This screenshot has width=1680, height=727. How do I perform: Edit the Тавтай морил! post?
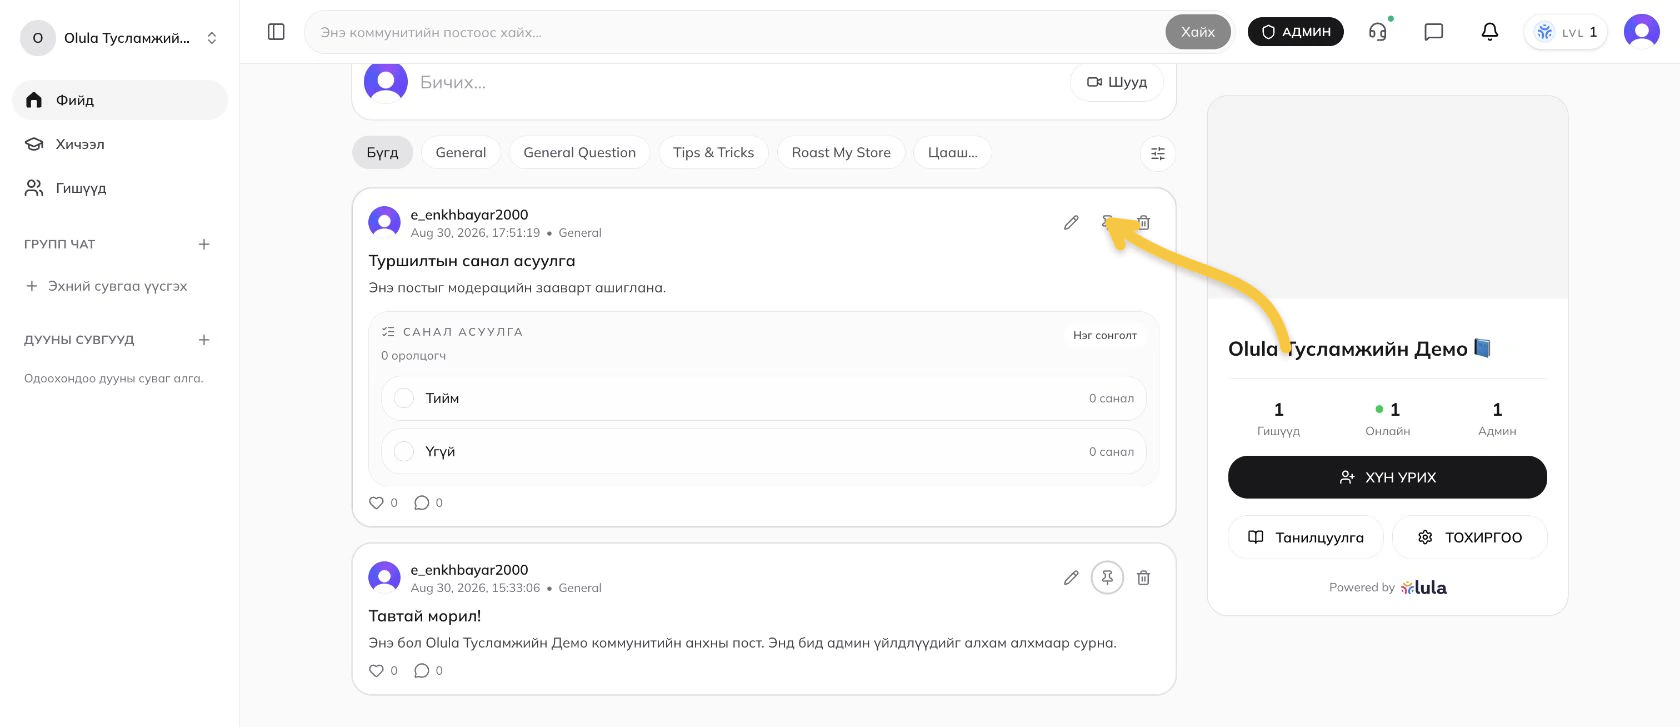pos(1071,577)
